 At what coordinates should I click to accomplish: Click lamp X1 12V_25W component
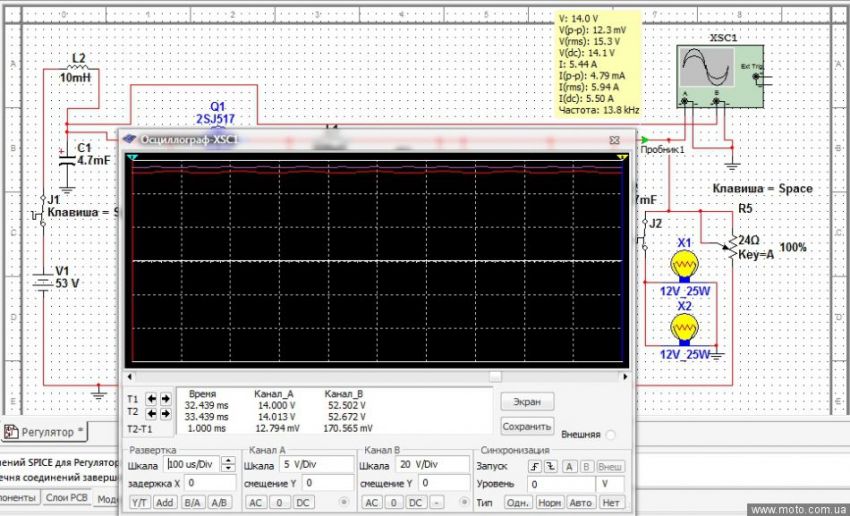[684, 264]
